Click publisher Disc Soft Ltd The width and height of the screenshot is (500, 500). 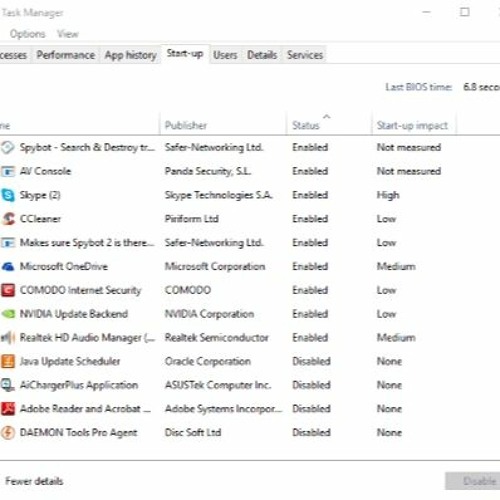pyautogui.click(x=193, y=433)
